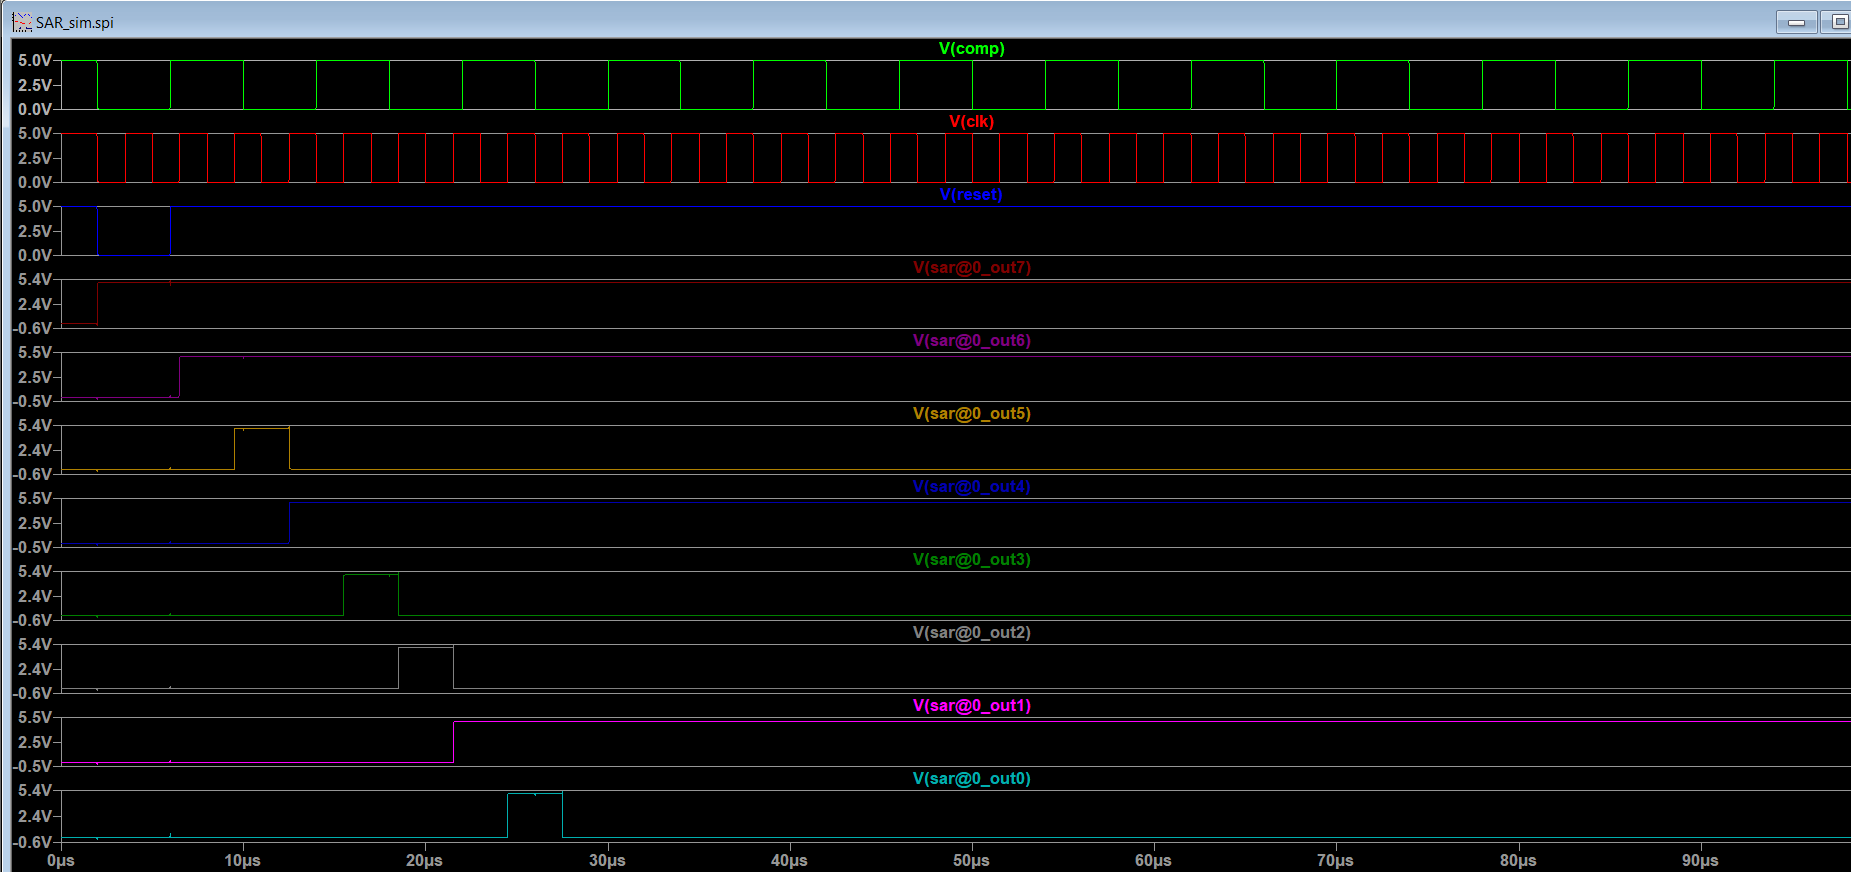
Task: Click the SAR_sim.spi window icon
Action: point(22,22)
